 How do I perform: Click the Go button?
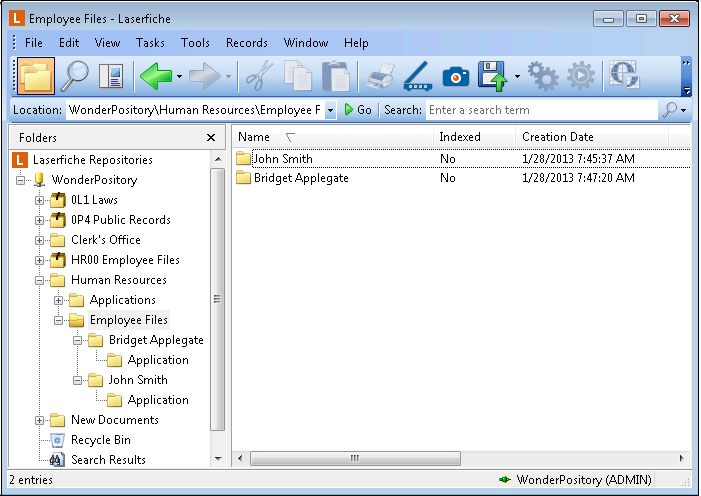click(x=358, y=110)
